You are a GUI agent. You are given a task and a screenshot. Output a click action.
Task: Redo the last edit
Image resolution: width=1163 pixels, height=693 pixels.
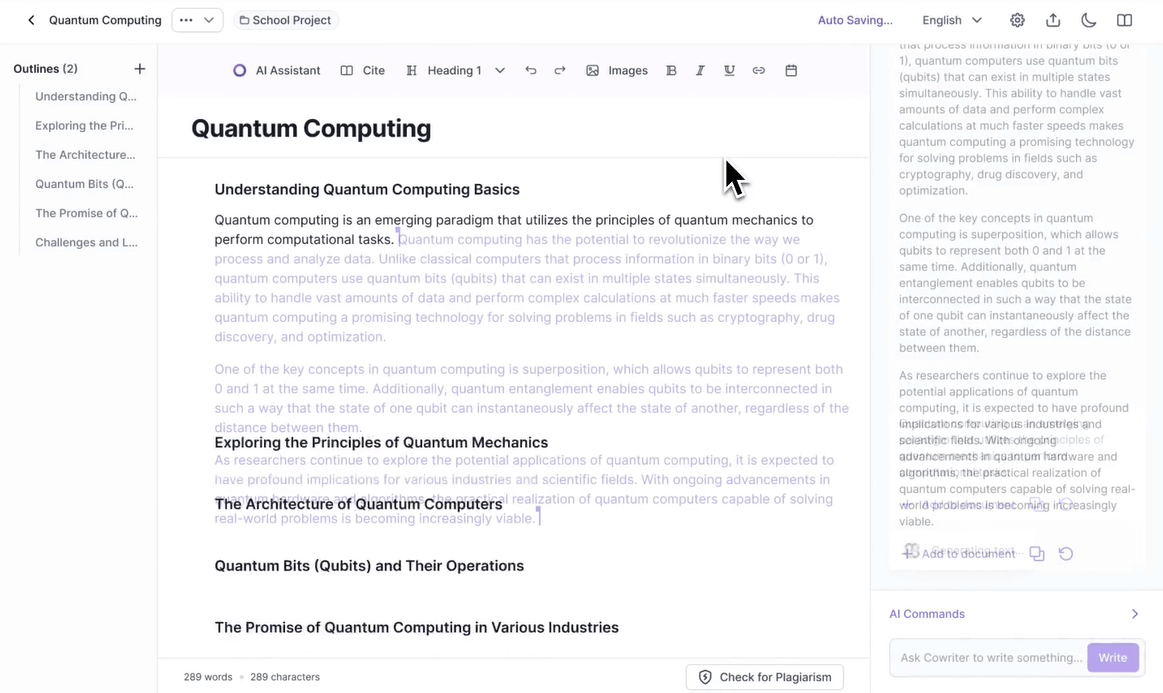pyautogui.click(x=560, y=70)
